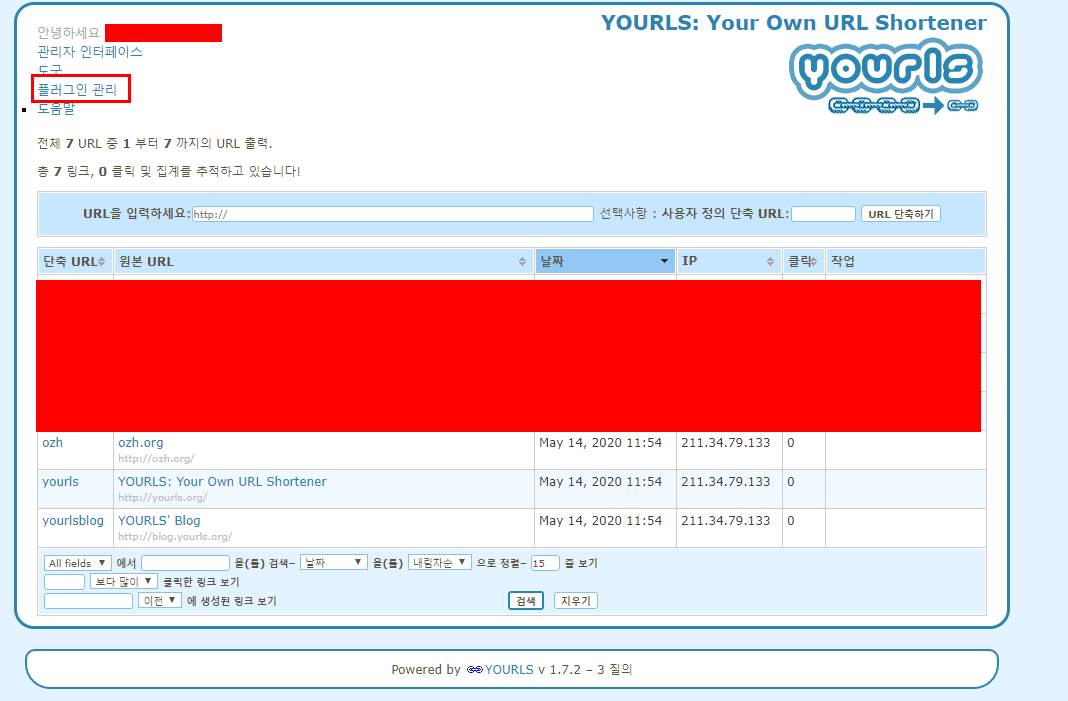Open the 내림차순 sort order dropdown
The width and height of the screenshot is (1068, 701).
point(440,563)
